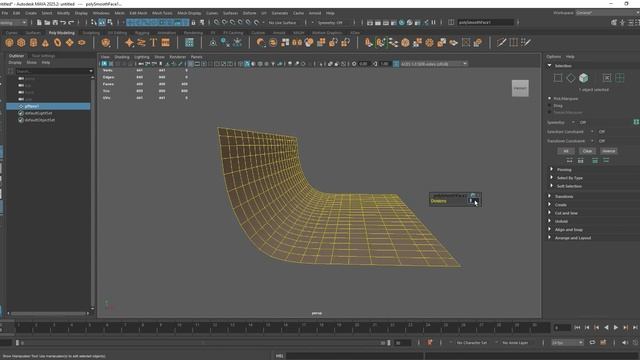The height and width of the screenshot is (360, 640).
Task: Click the Save Scene icon
Action: [55, 22]
